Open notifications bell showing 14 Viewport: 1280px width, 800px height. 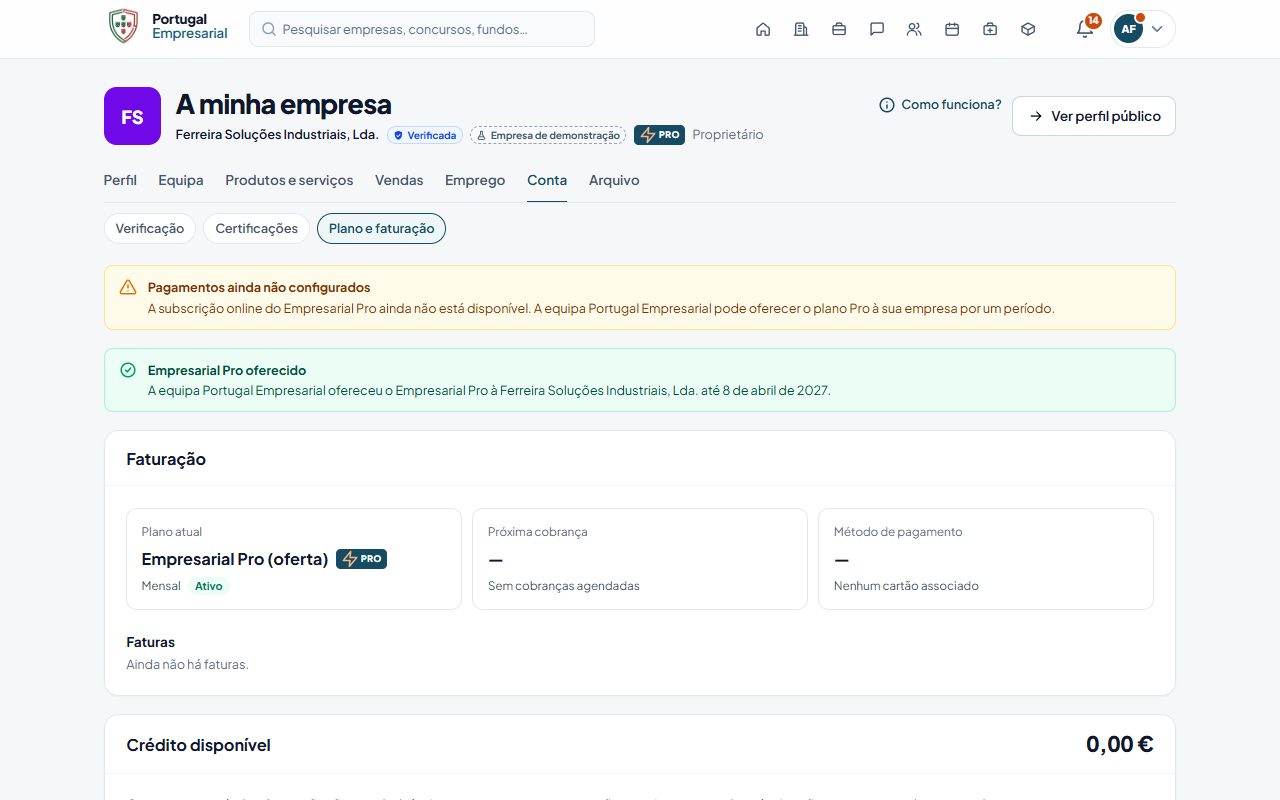tap(1085, 28)
